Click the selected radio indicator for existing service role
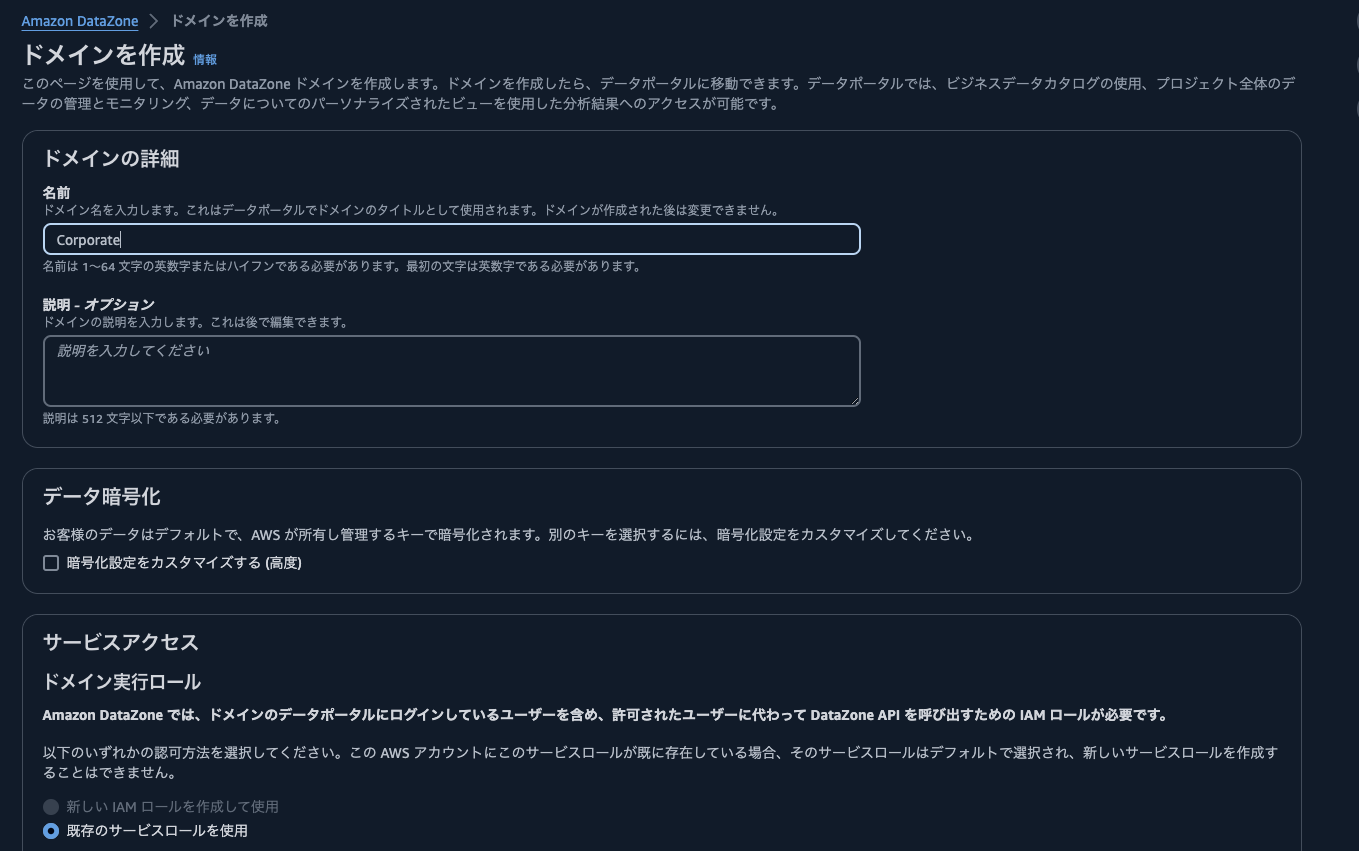The image size is (1359, 851). (53, 830)
